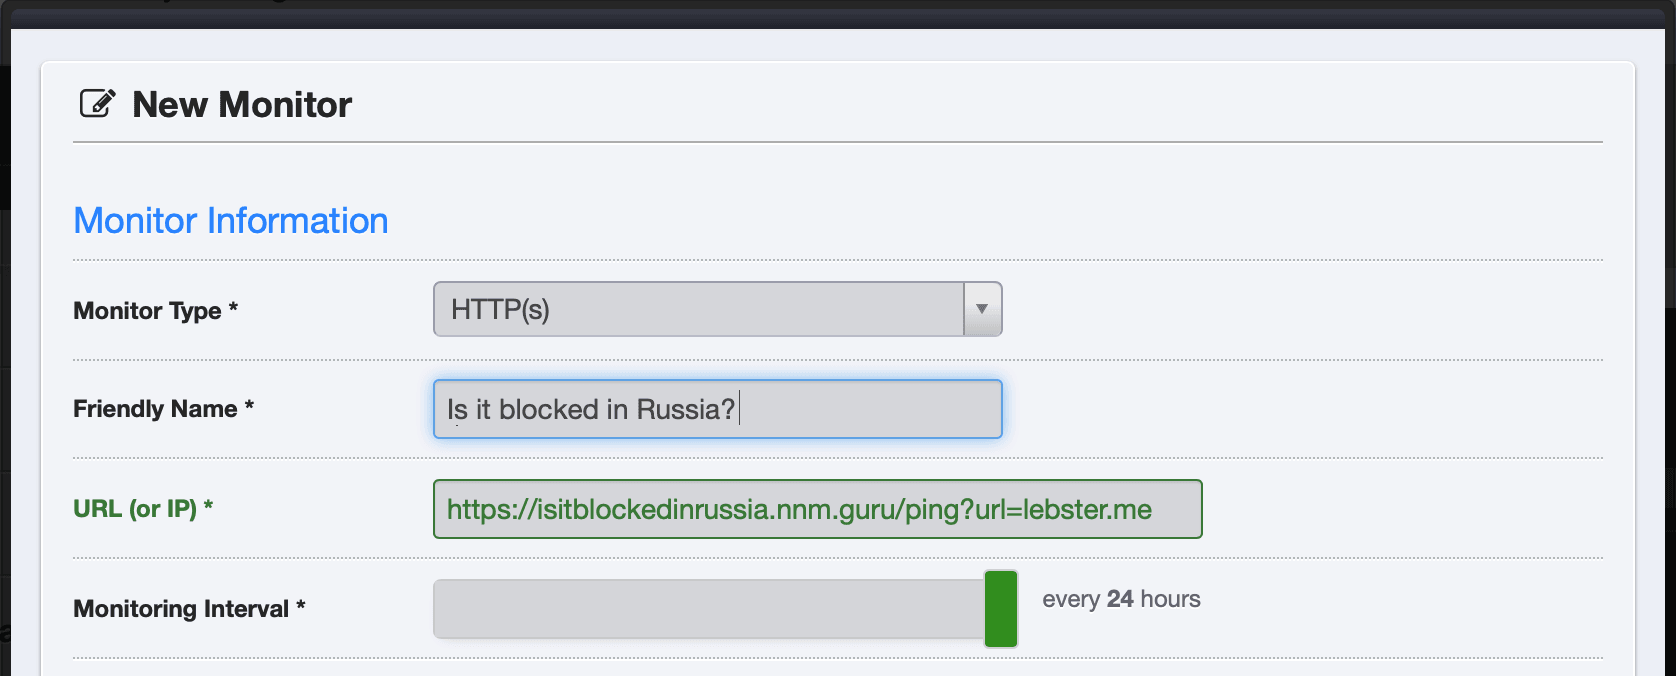Click the dark overlay above the dialog

click(838, 13)
